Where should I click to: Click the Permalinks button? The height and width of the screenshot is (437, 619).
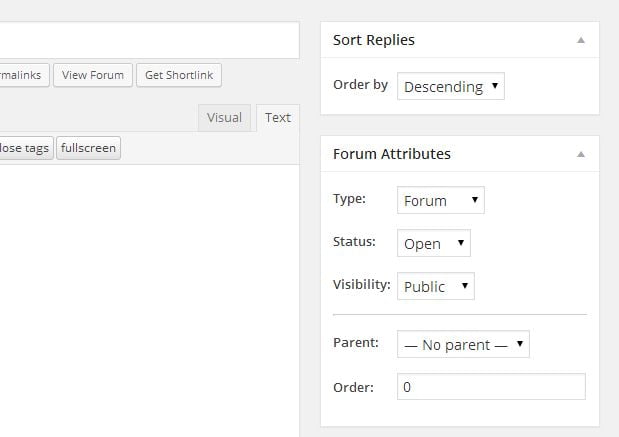[x=22, y=75]
